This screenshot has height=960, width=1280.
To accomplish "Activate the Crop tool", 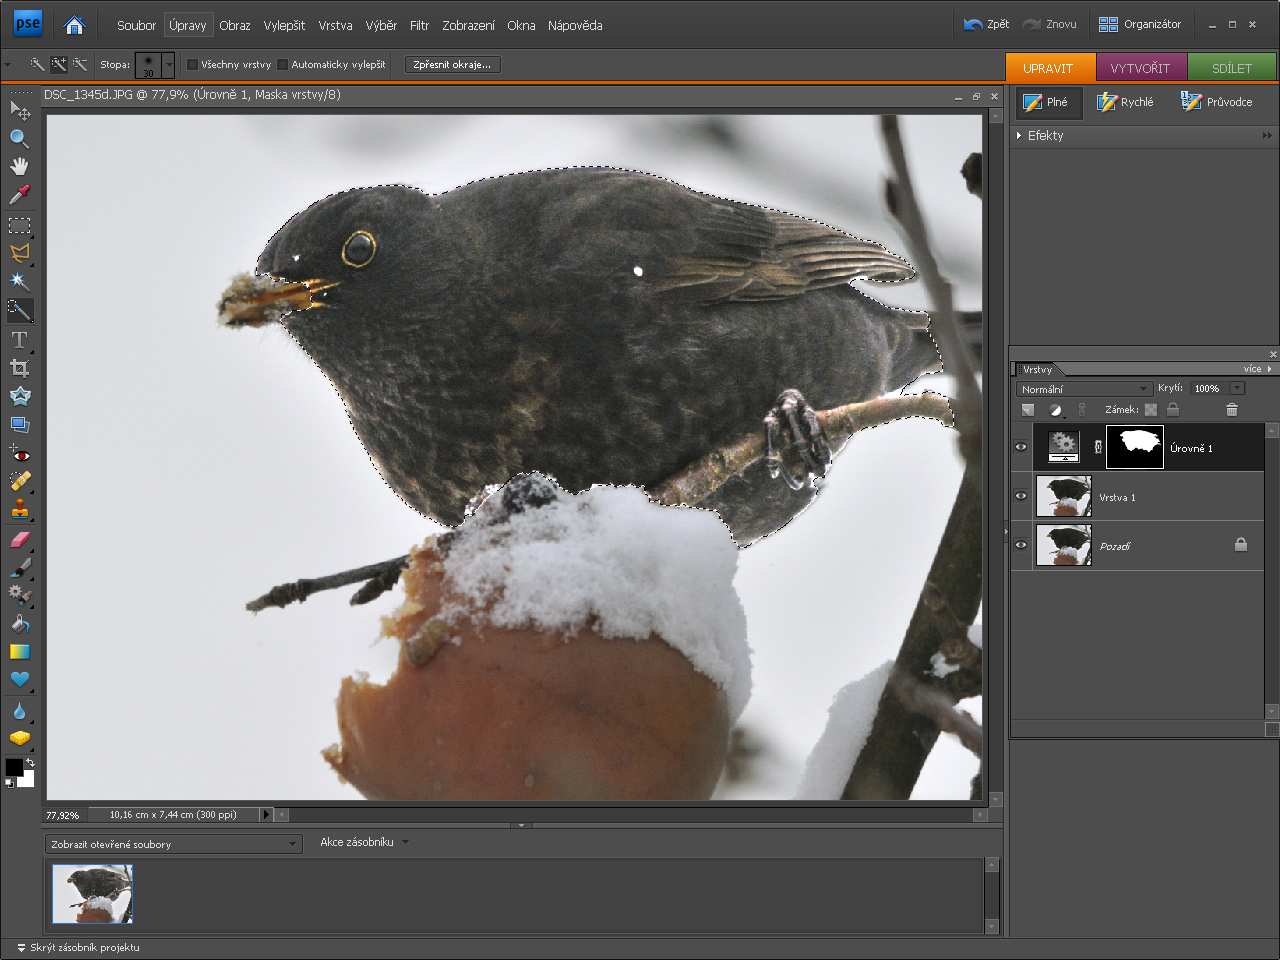I will point(19,368).
